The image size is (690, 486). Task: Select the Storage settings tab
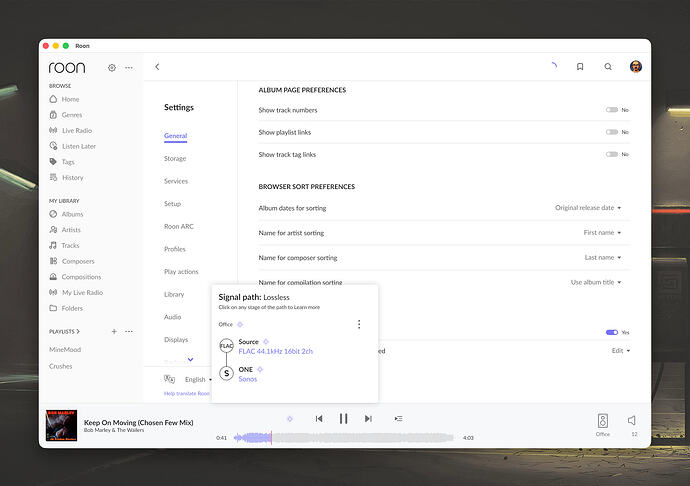[175, 158]
